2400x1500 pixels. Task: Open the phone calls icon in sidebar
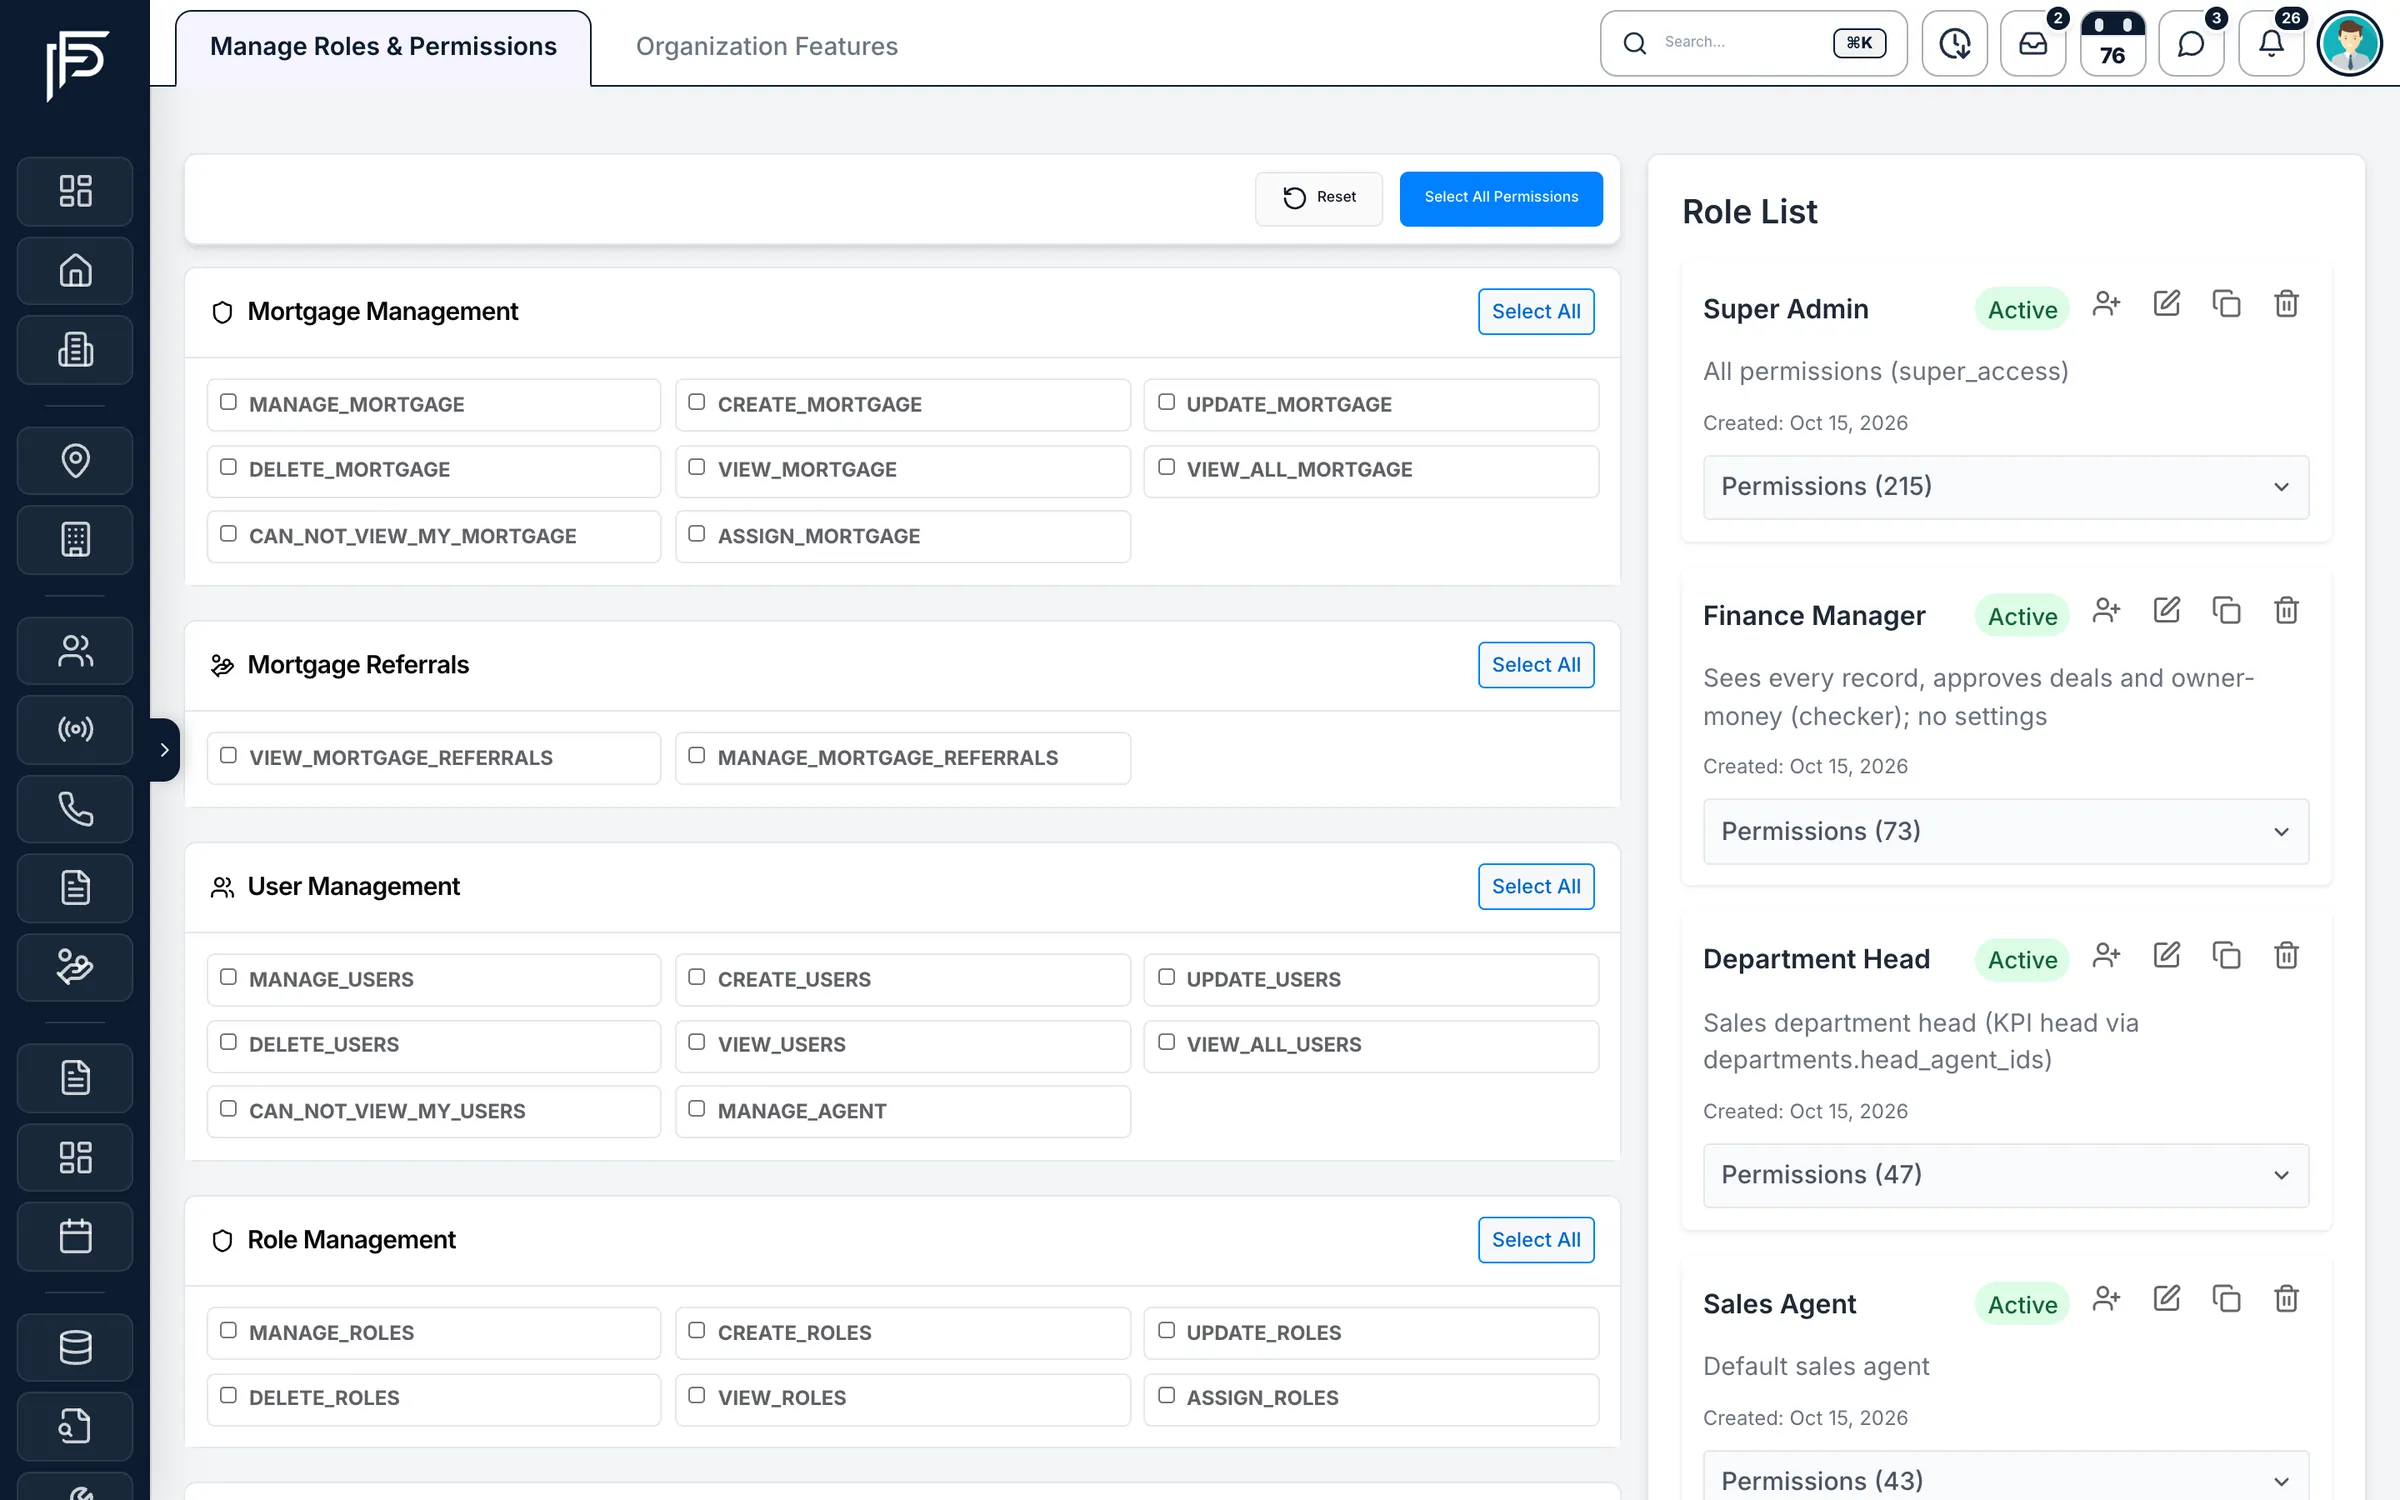(x=75, y=808)
